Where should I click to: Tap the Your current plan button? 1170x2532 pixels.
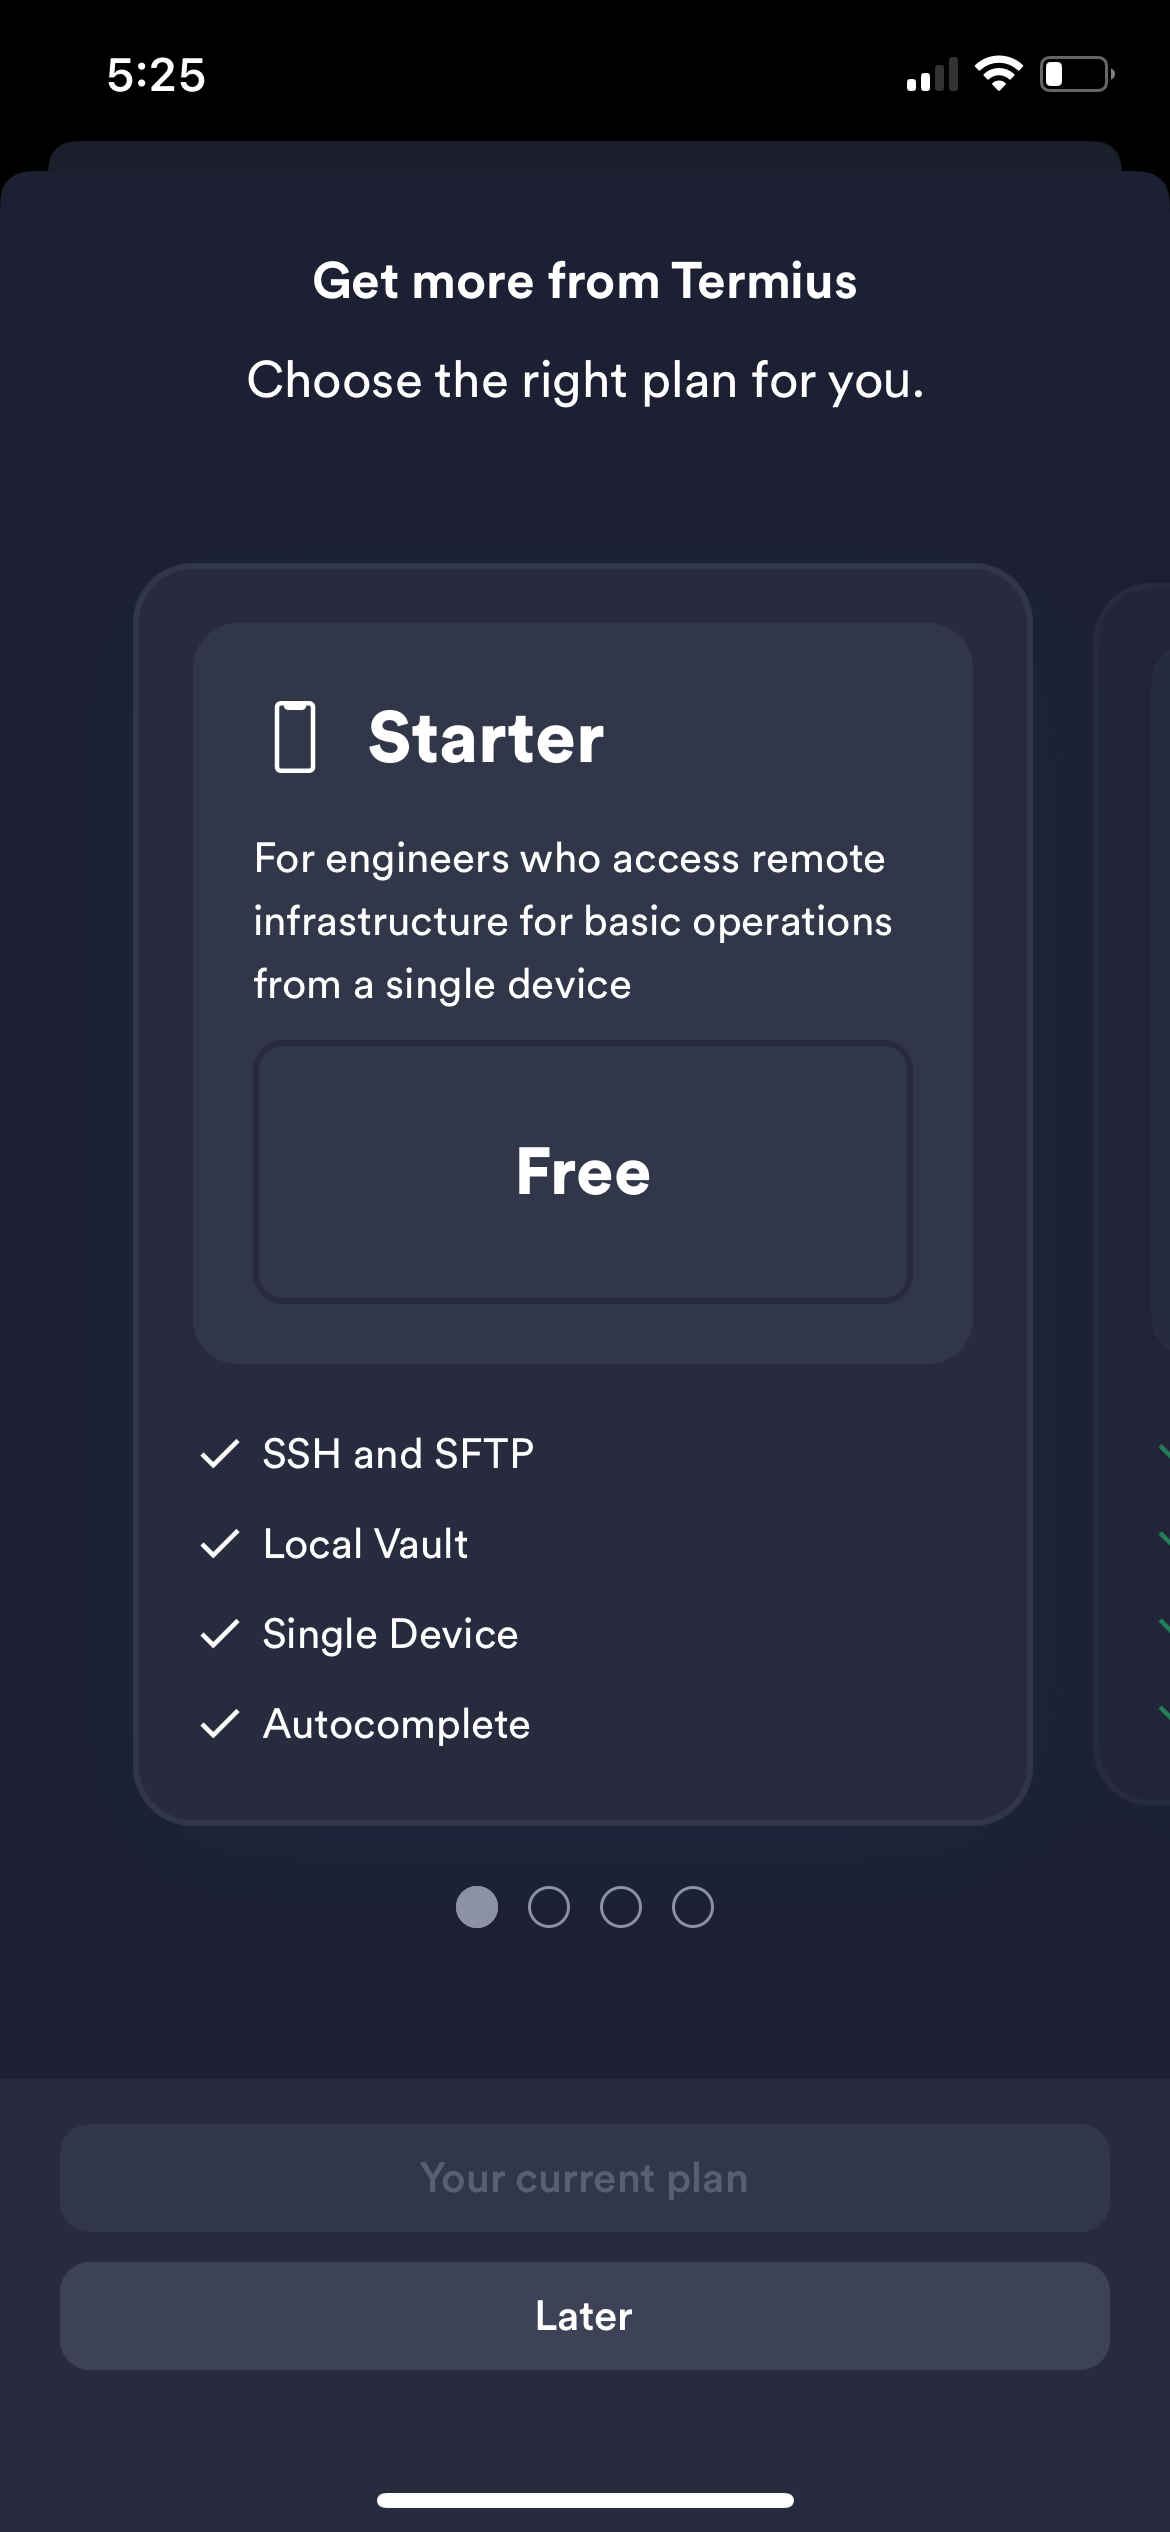pos(585,2178)
